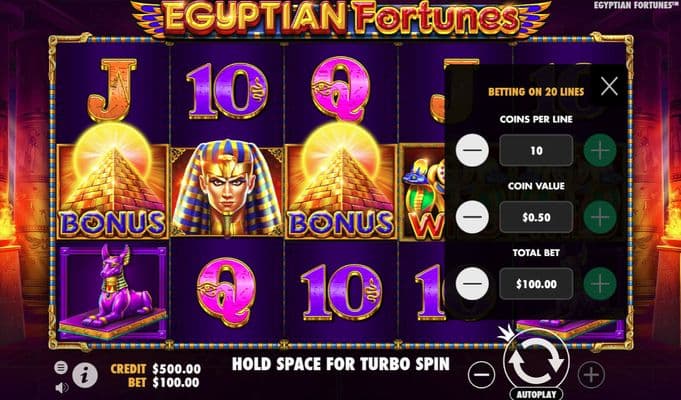Increase coin value with plus button
The image size is (681, 400).
(600, 217)
